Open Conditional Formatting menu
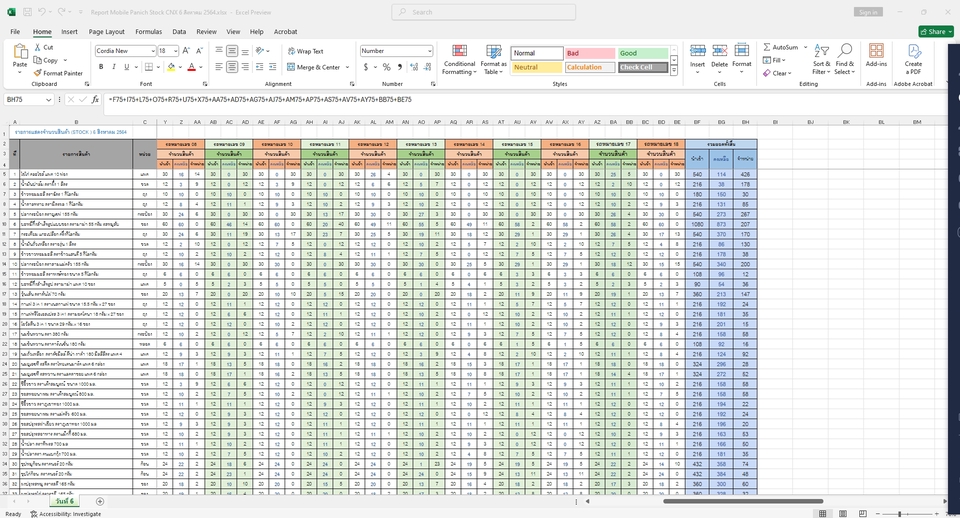 (x=459, y=59)
